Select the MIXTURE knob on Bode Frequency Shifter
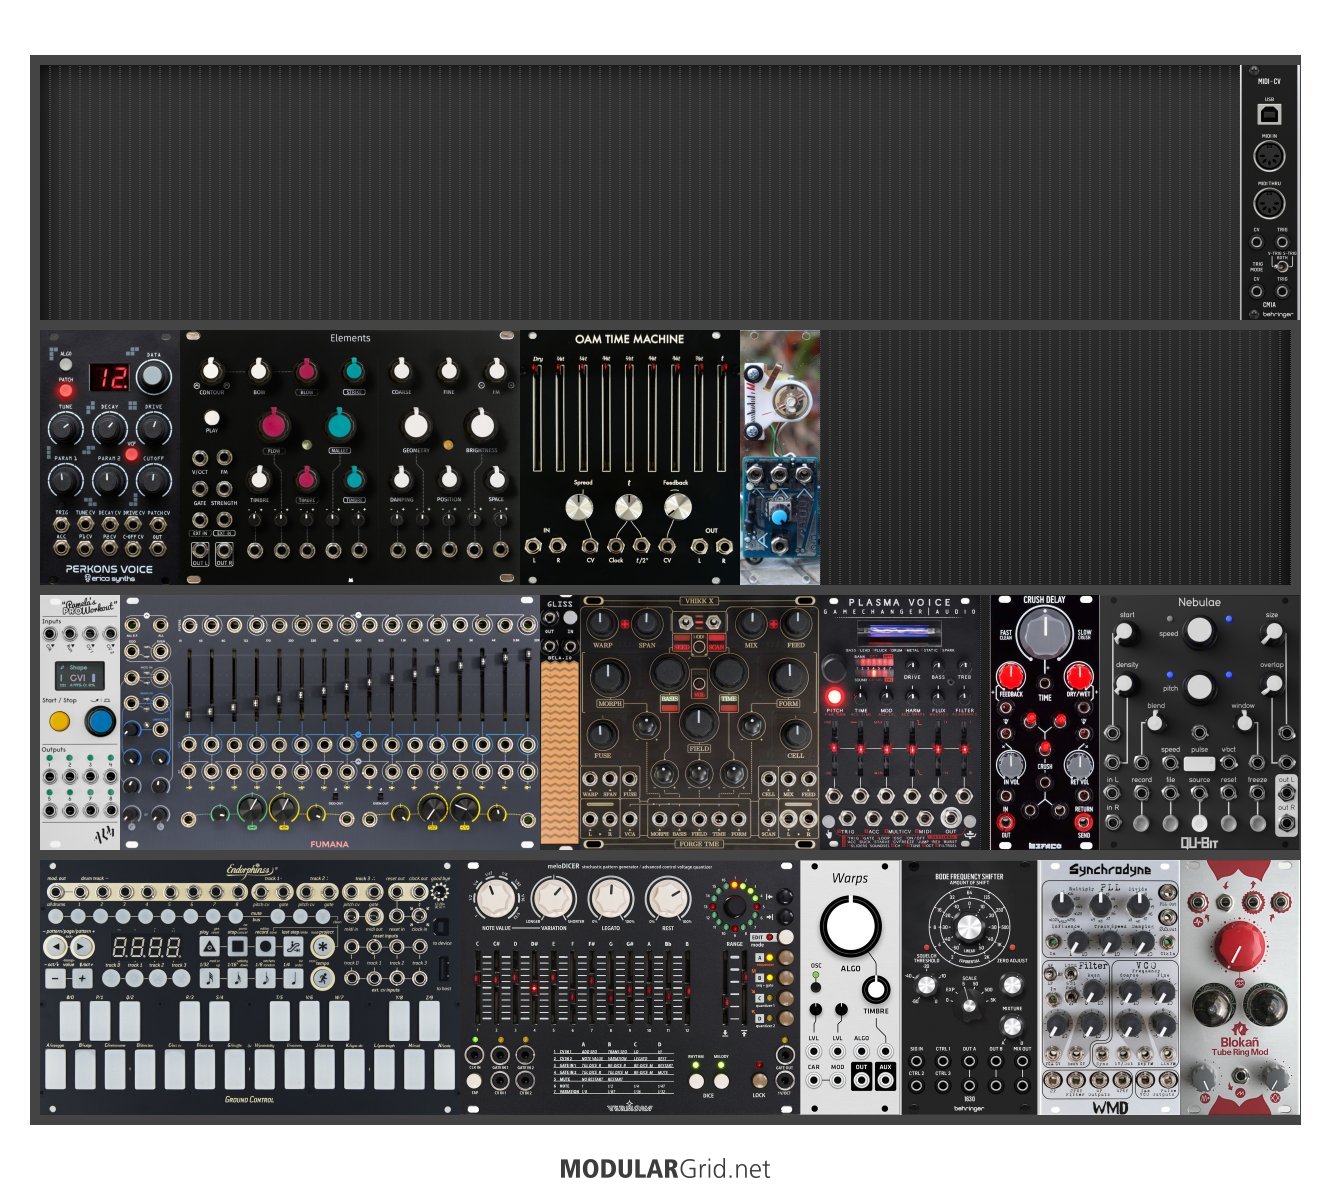This screenshot has height=1190, width=1331. pos(1012,1027)
